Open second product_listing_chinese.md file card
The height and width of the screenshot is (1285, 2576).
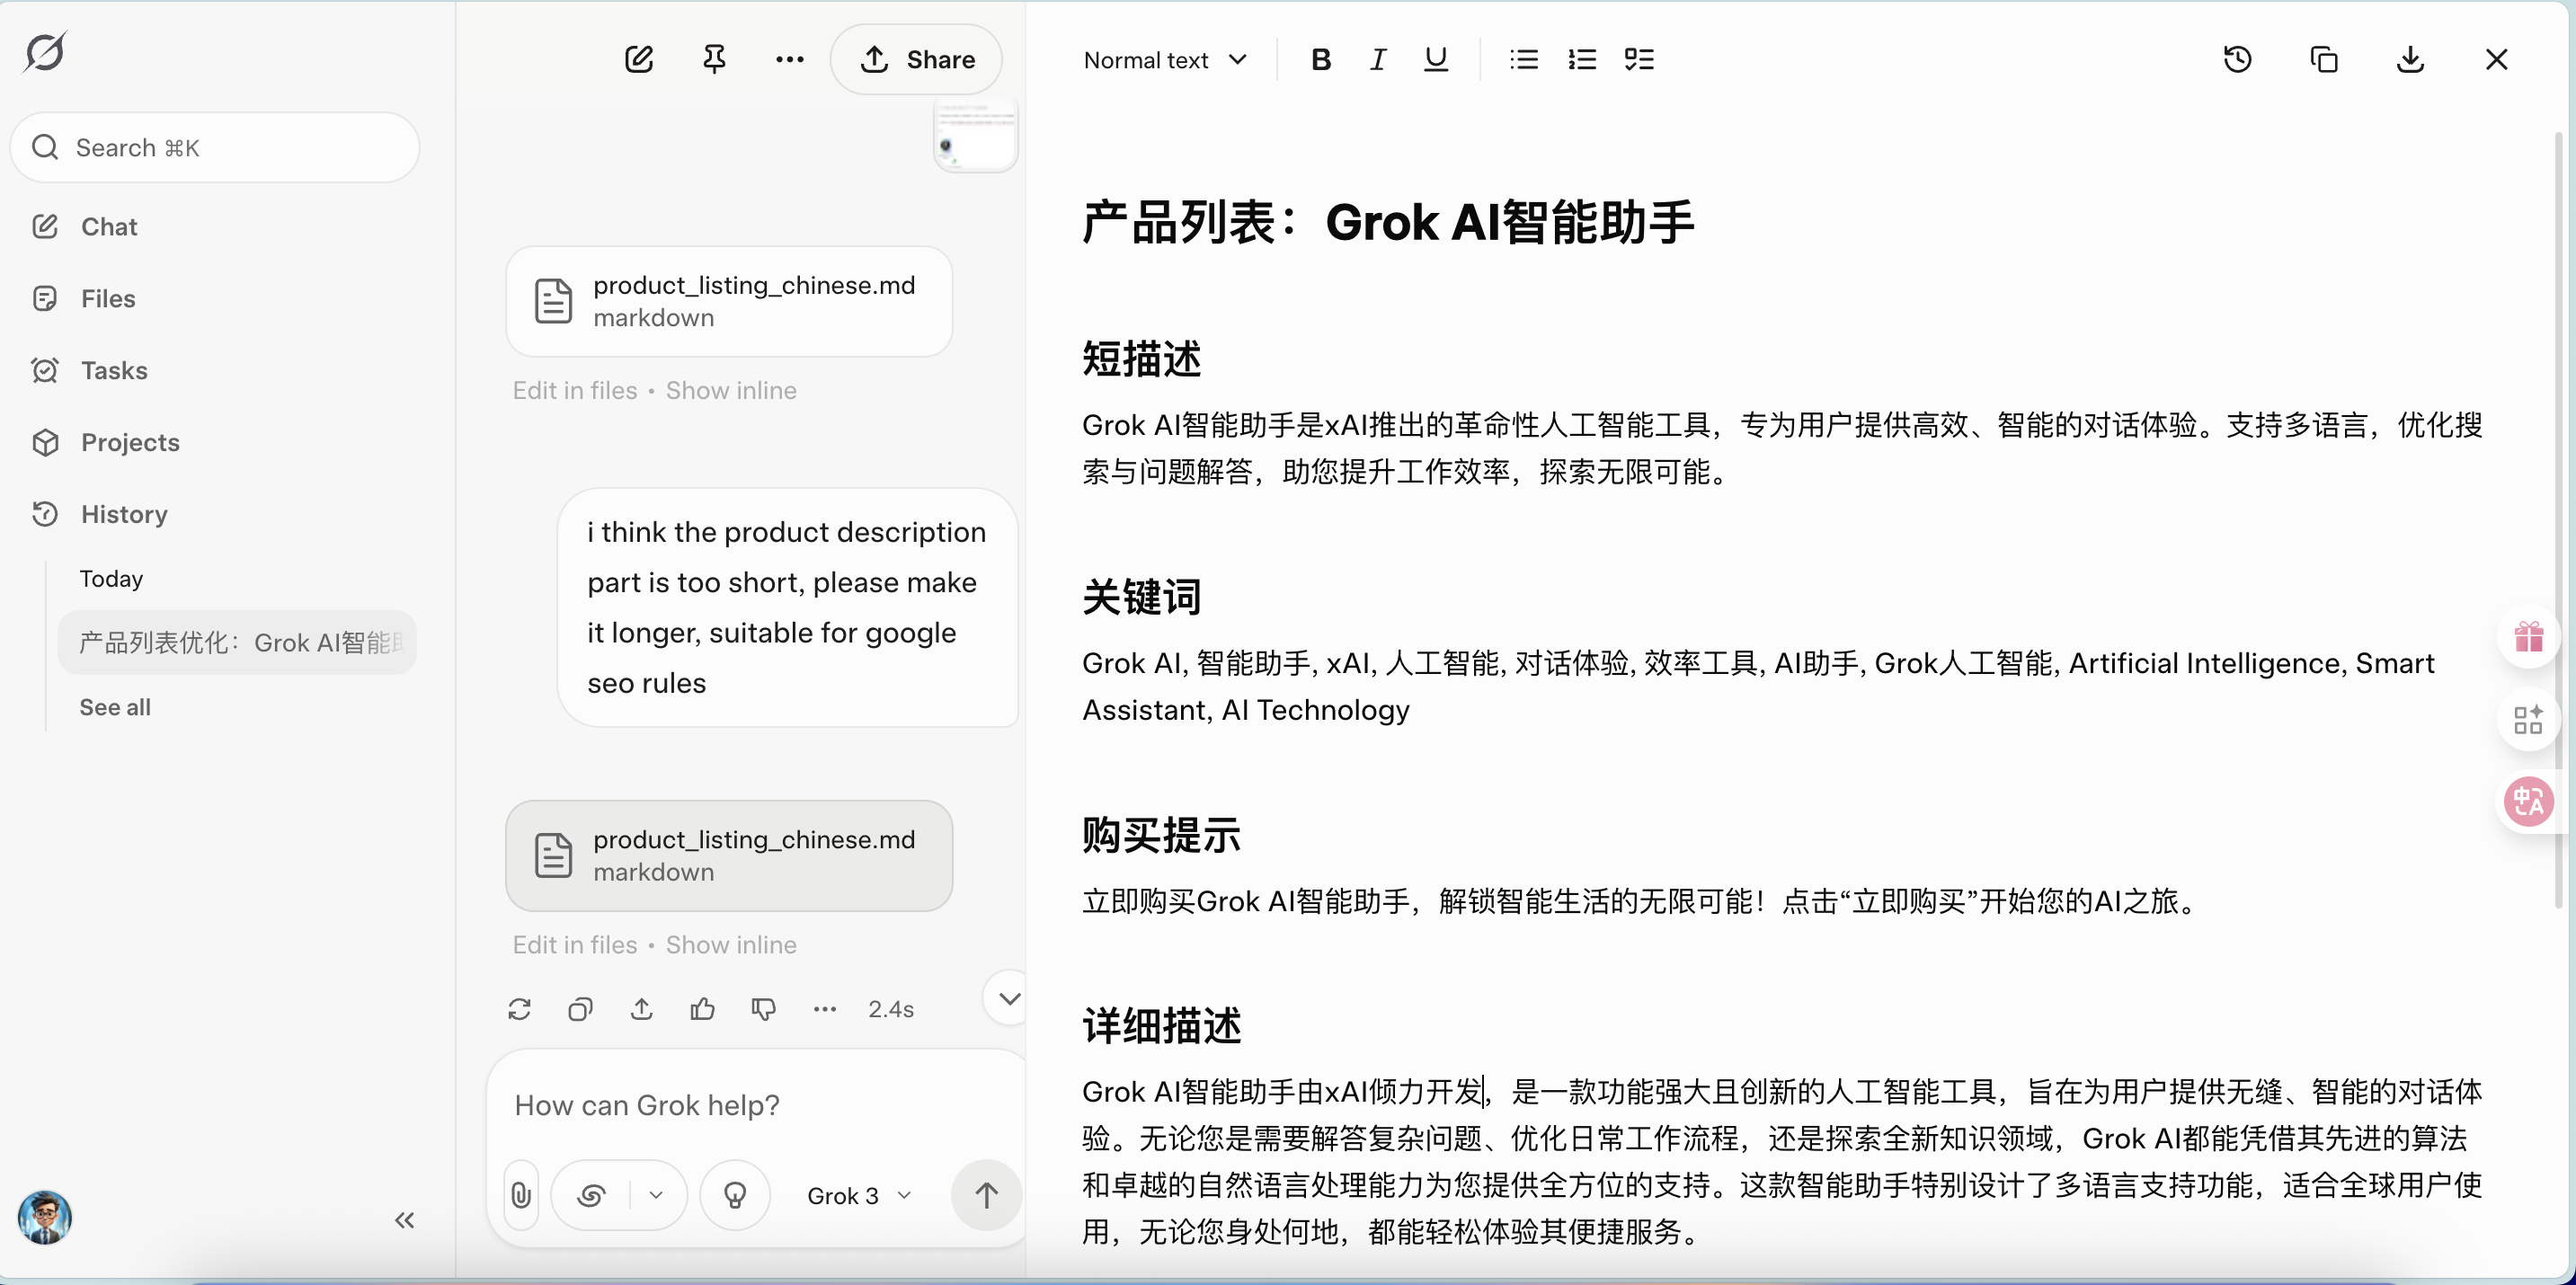(x=729, y=856)
